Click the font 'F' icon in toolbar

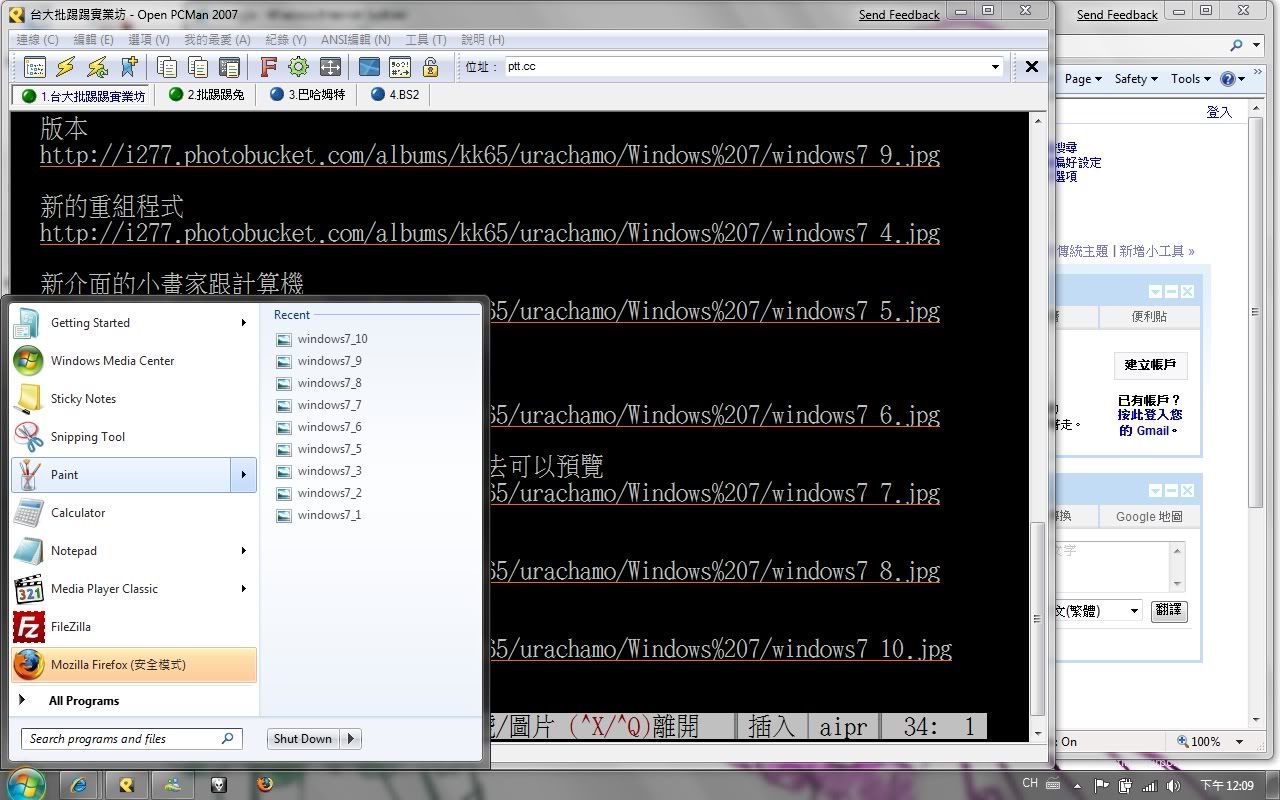[268, 67]
